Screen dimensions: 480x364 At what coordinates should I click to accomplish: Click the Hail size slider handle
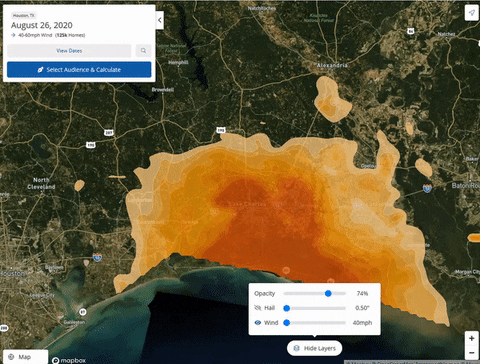click(x=286, y=308)
